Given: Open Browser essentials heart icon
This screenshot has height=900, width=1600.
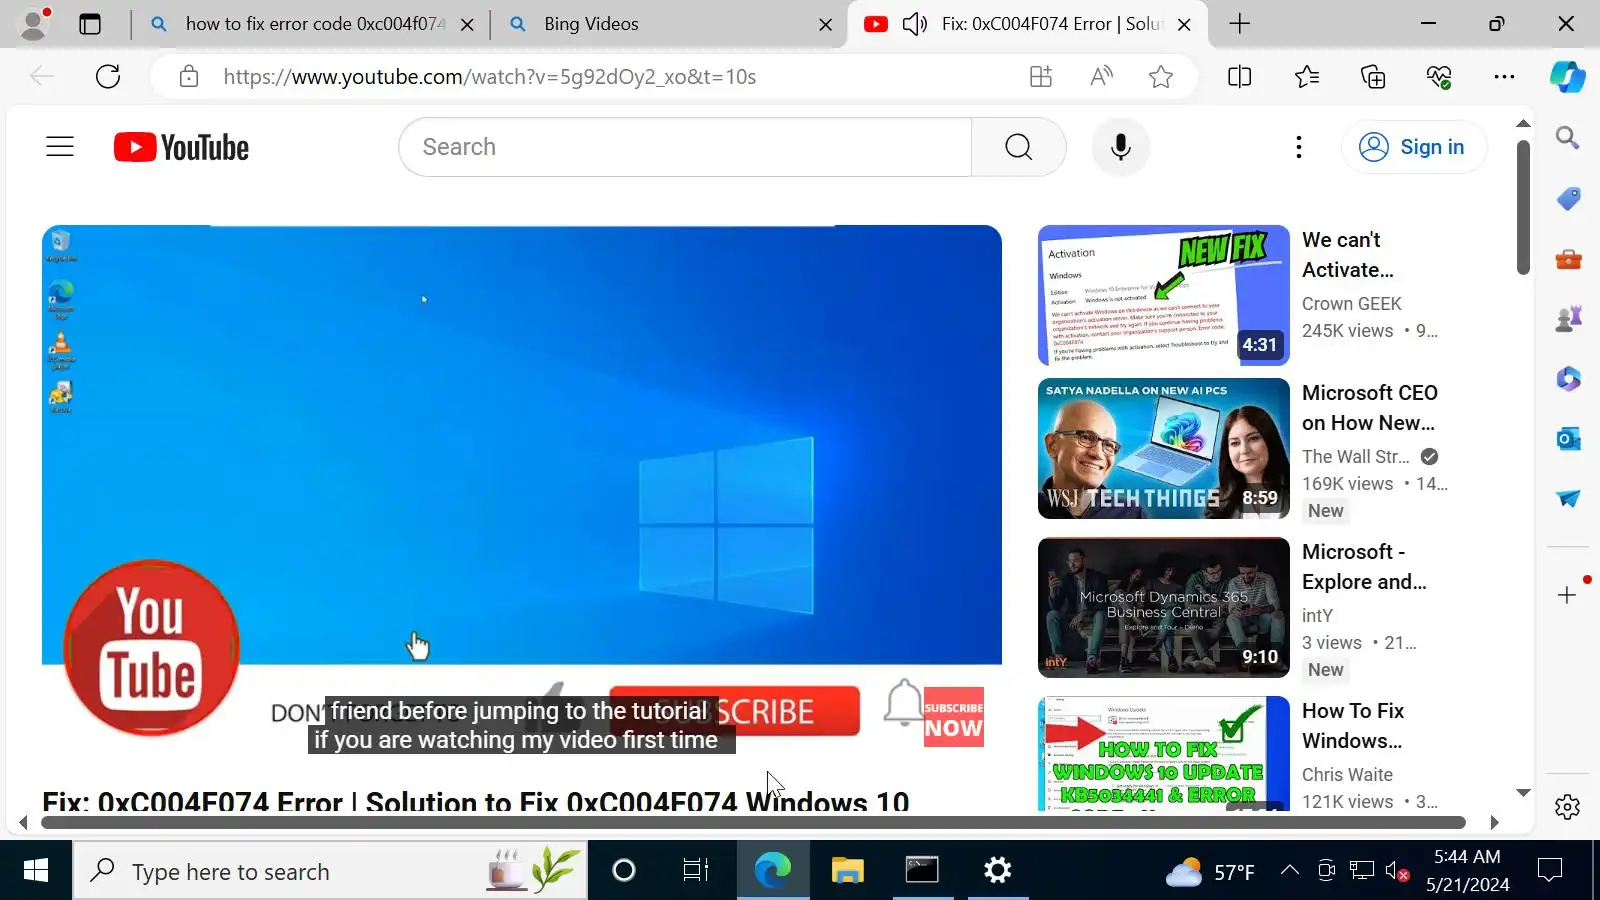Looking at the screenshot, I should (1439, 77).
